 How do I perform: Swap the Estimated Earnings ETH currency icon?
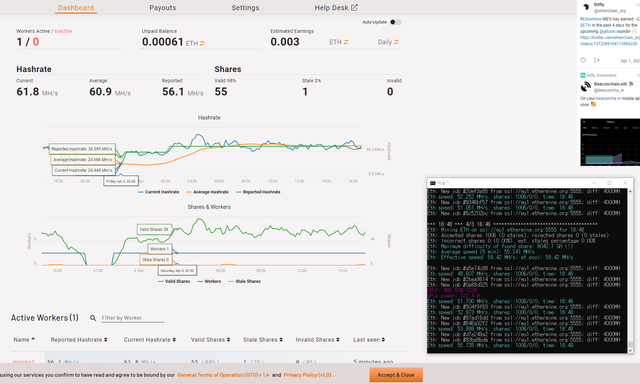coord(346,42)
